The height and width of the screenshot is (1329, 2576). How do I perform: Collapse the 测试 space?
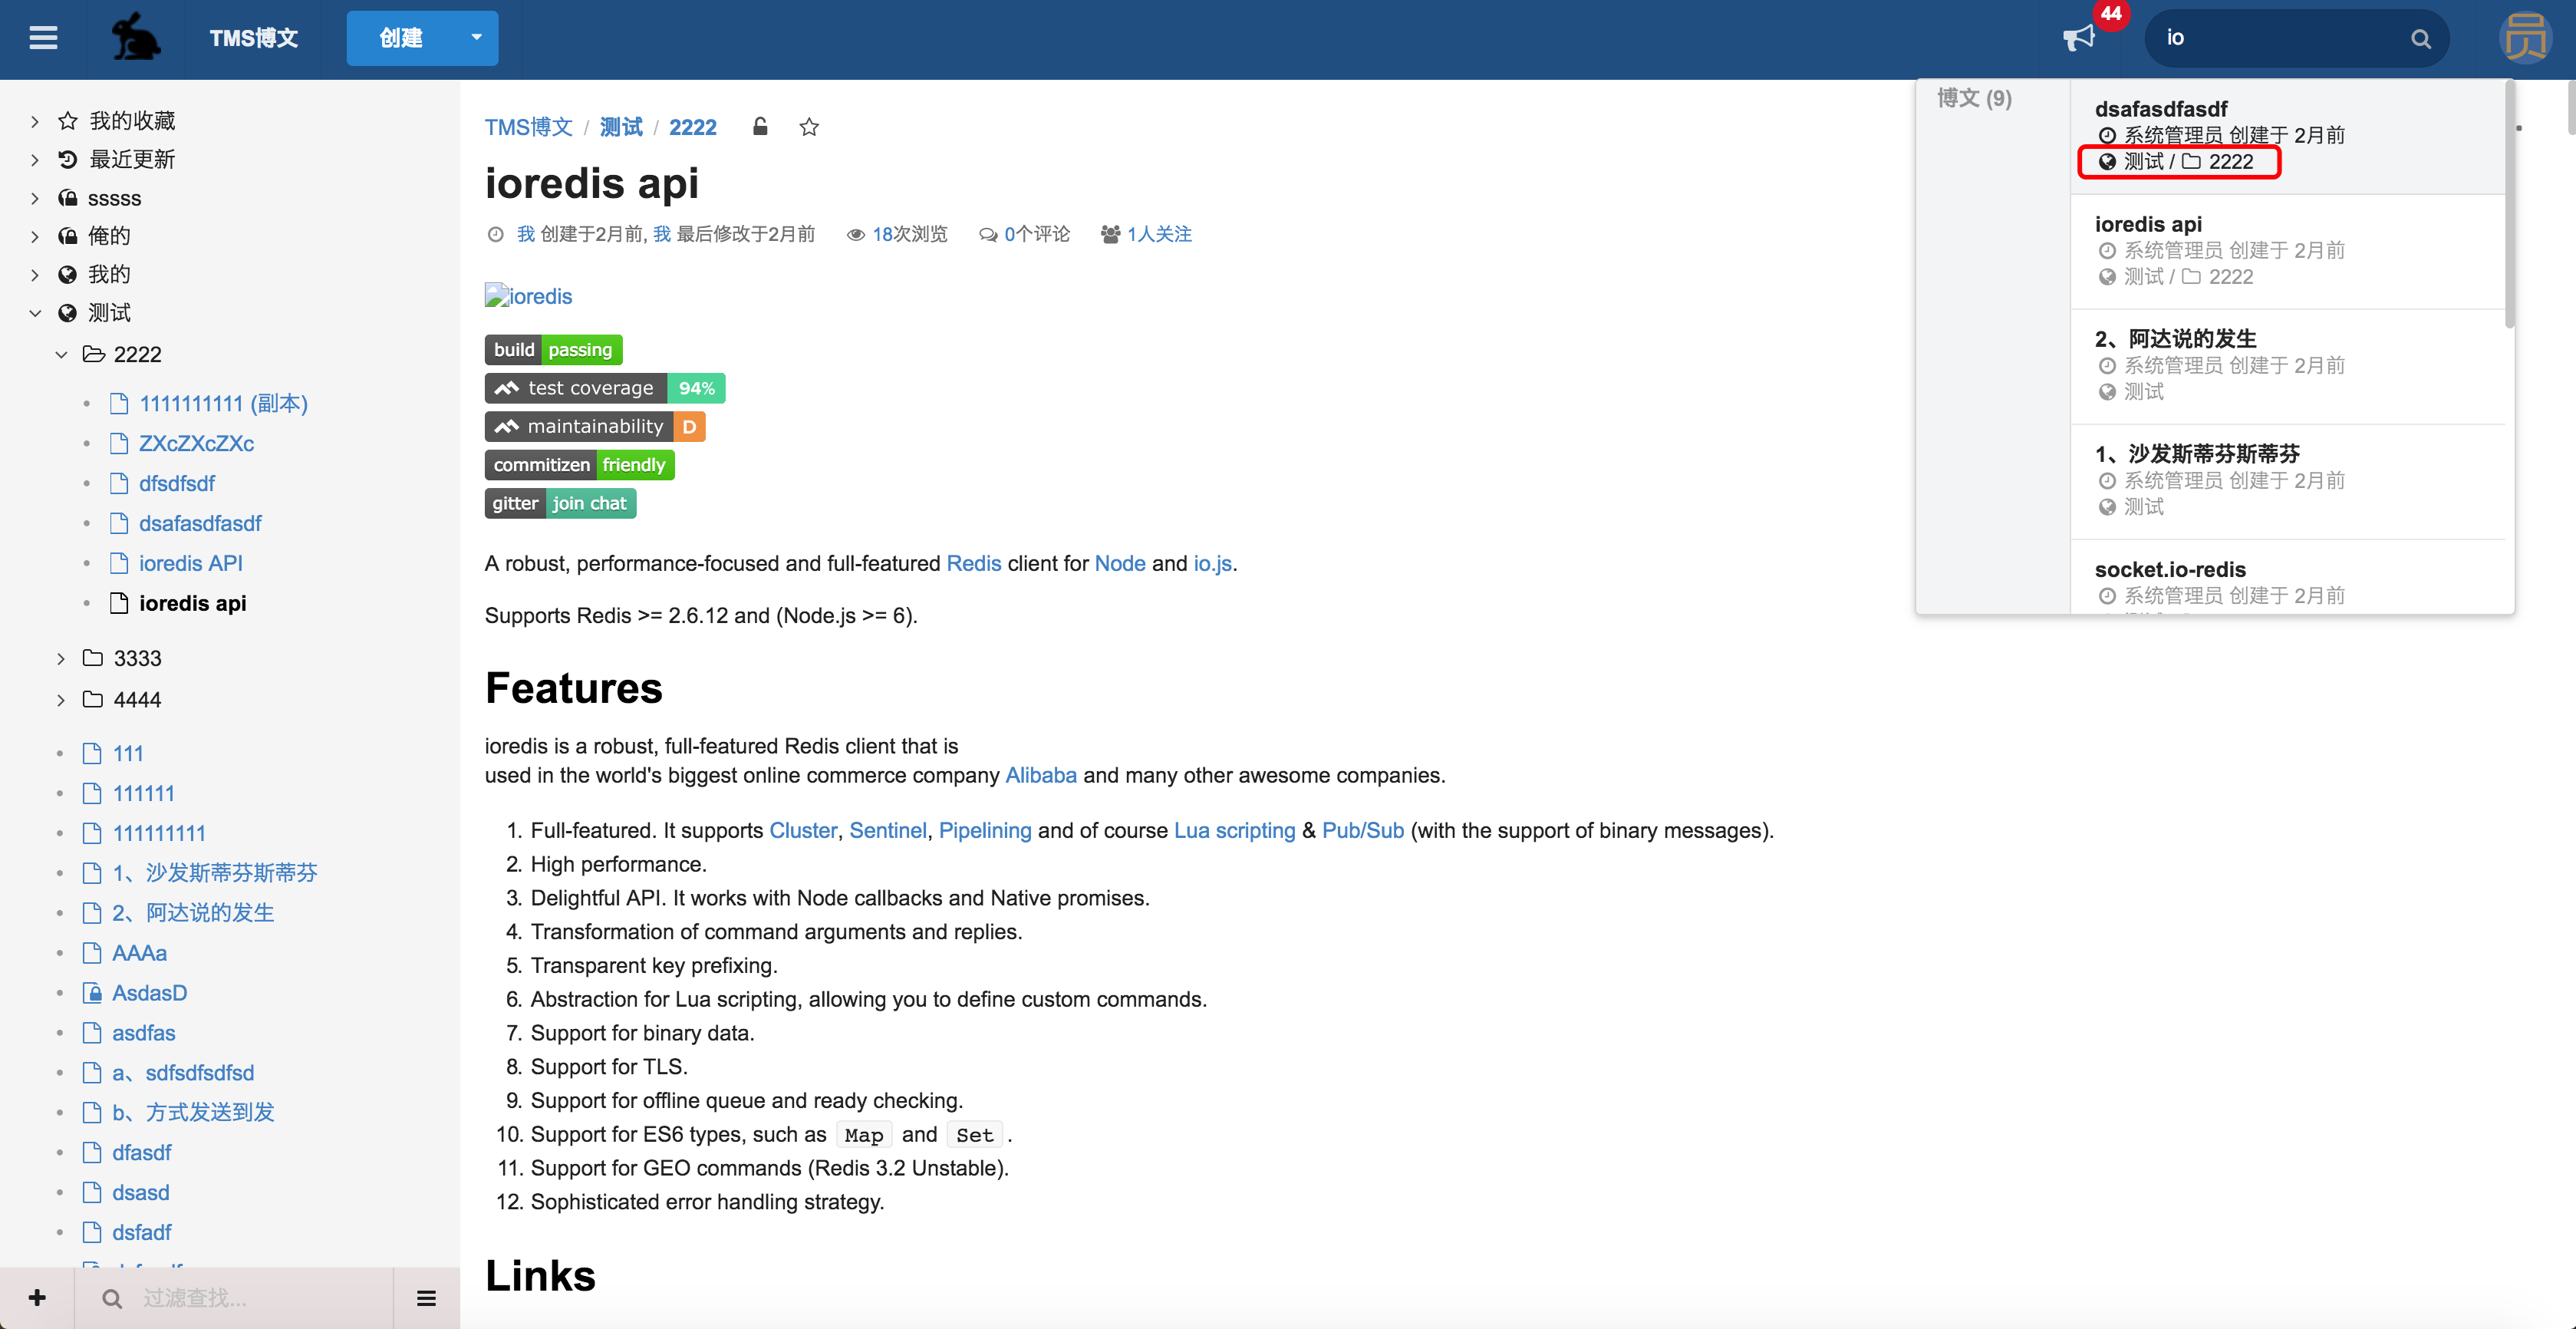click(35, 313)
